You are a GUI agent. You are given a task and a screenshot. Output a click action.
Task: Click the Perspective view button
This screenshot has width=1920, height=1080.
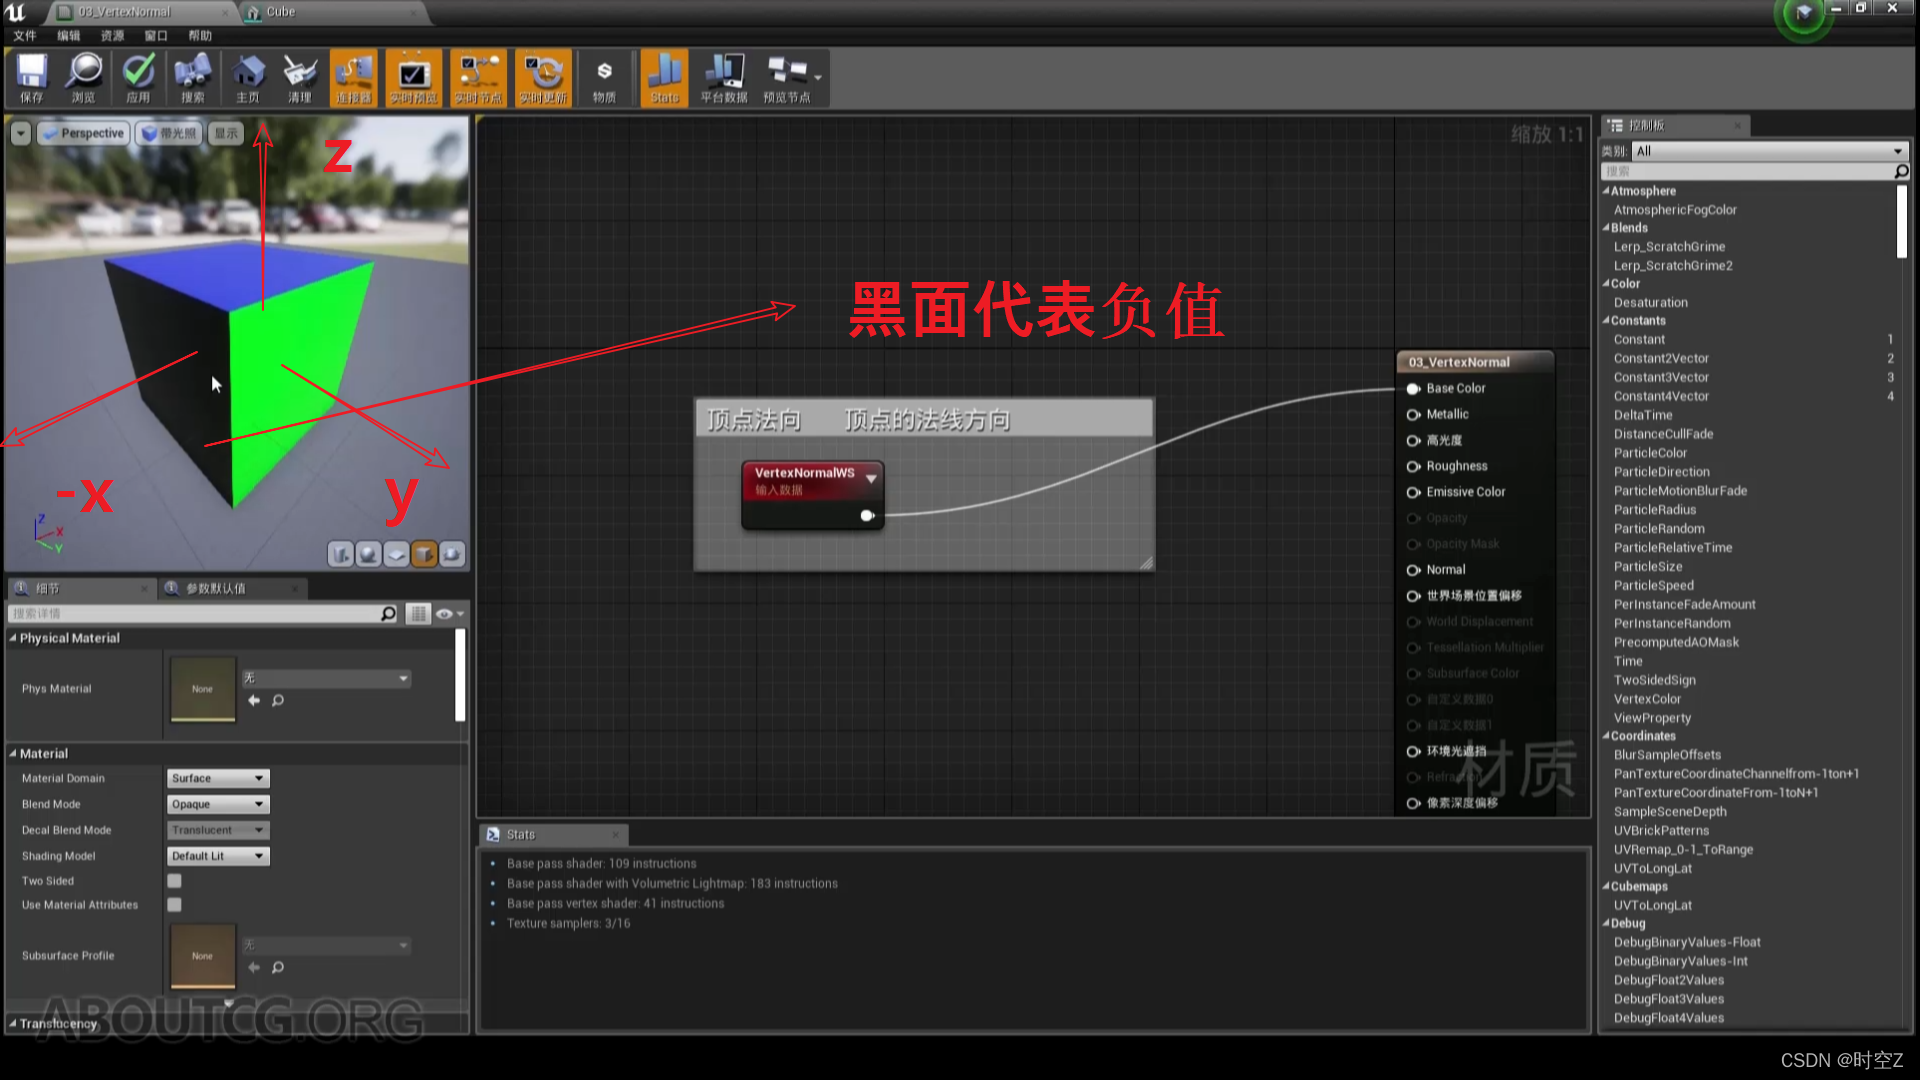click(83, 132)
